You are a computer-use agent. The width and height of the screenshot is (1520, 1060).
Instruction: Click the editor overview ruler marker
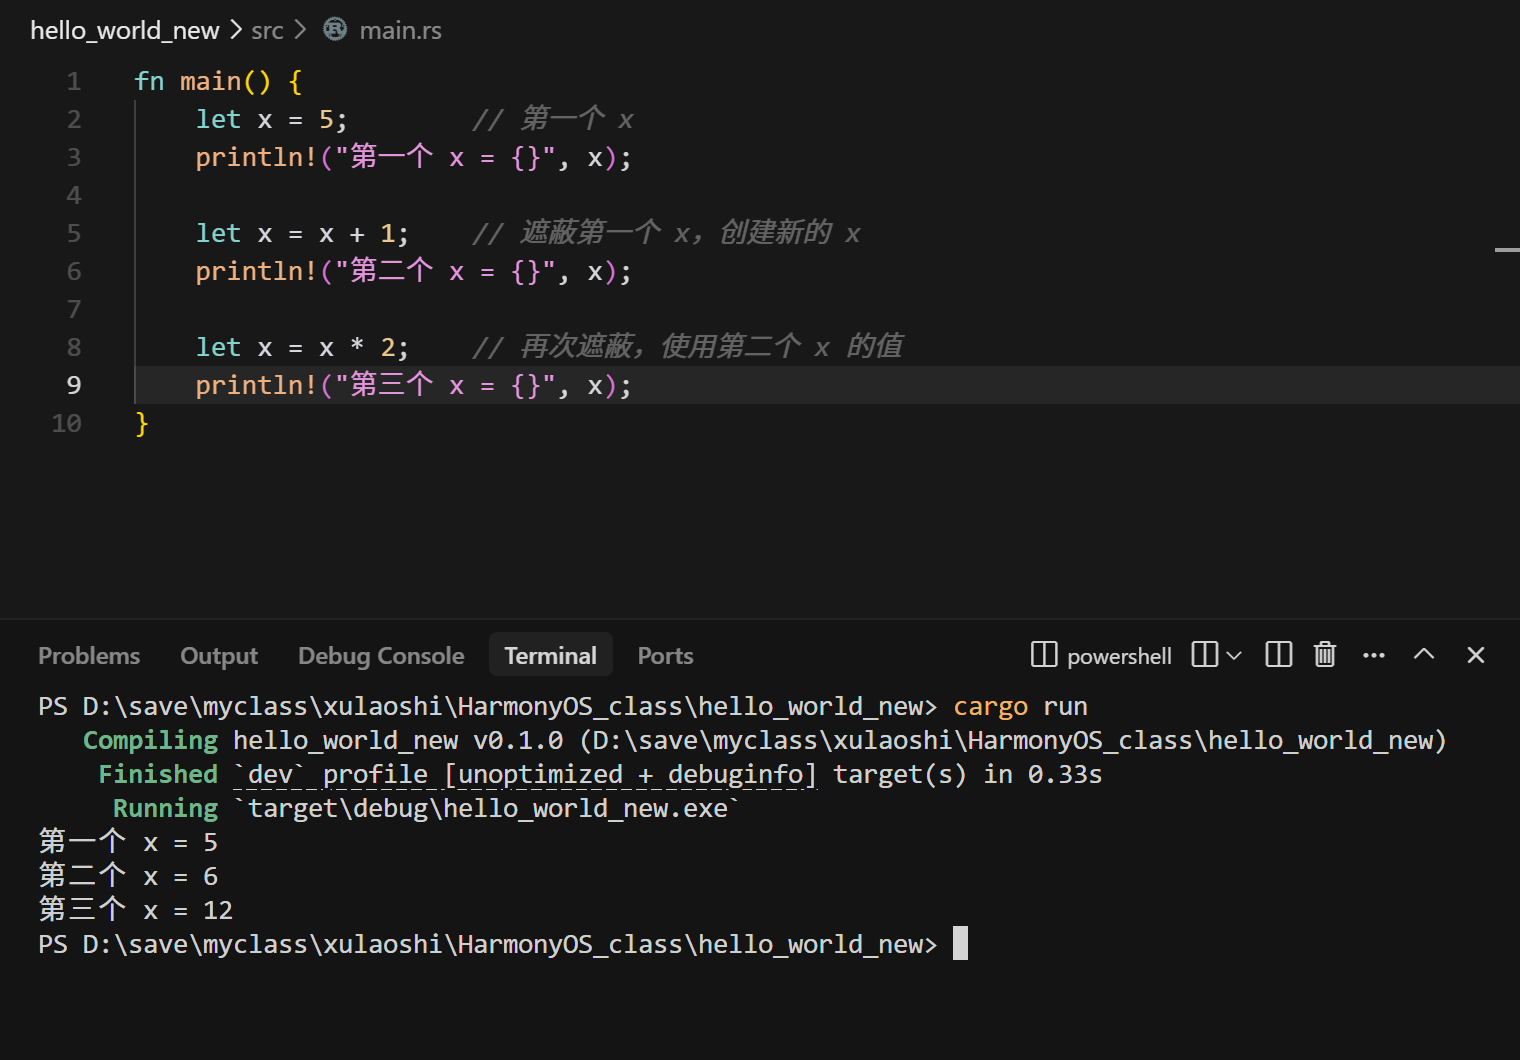tap(1507, 250)
